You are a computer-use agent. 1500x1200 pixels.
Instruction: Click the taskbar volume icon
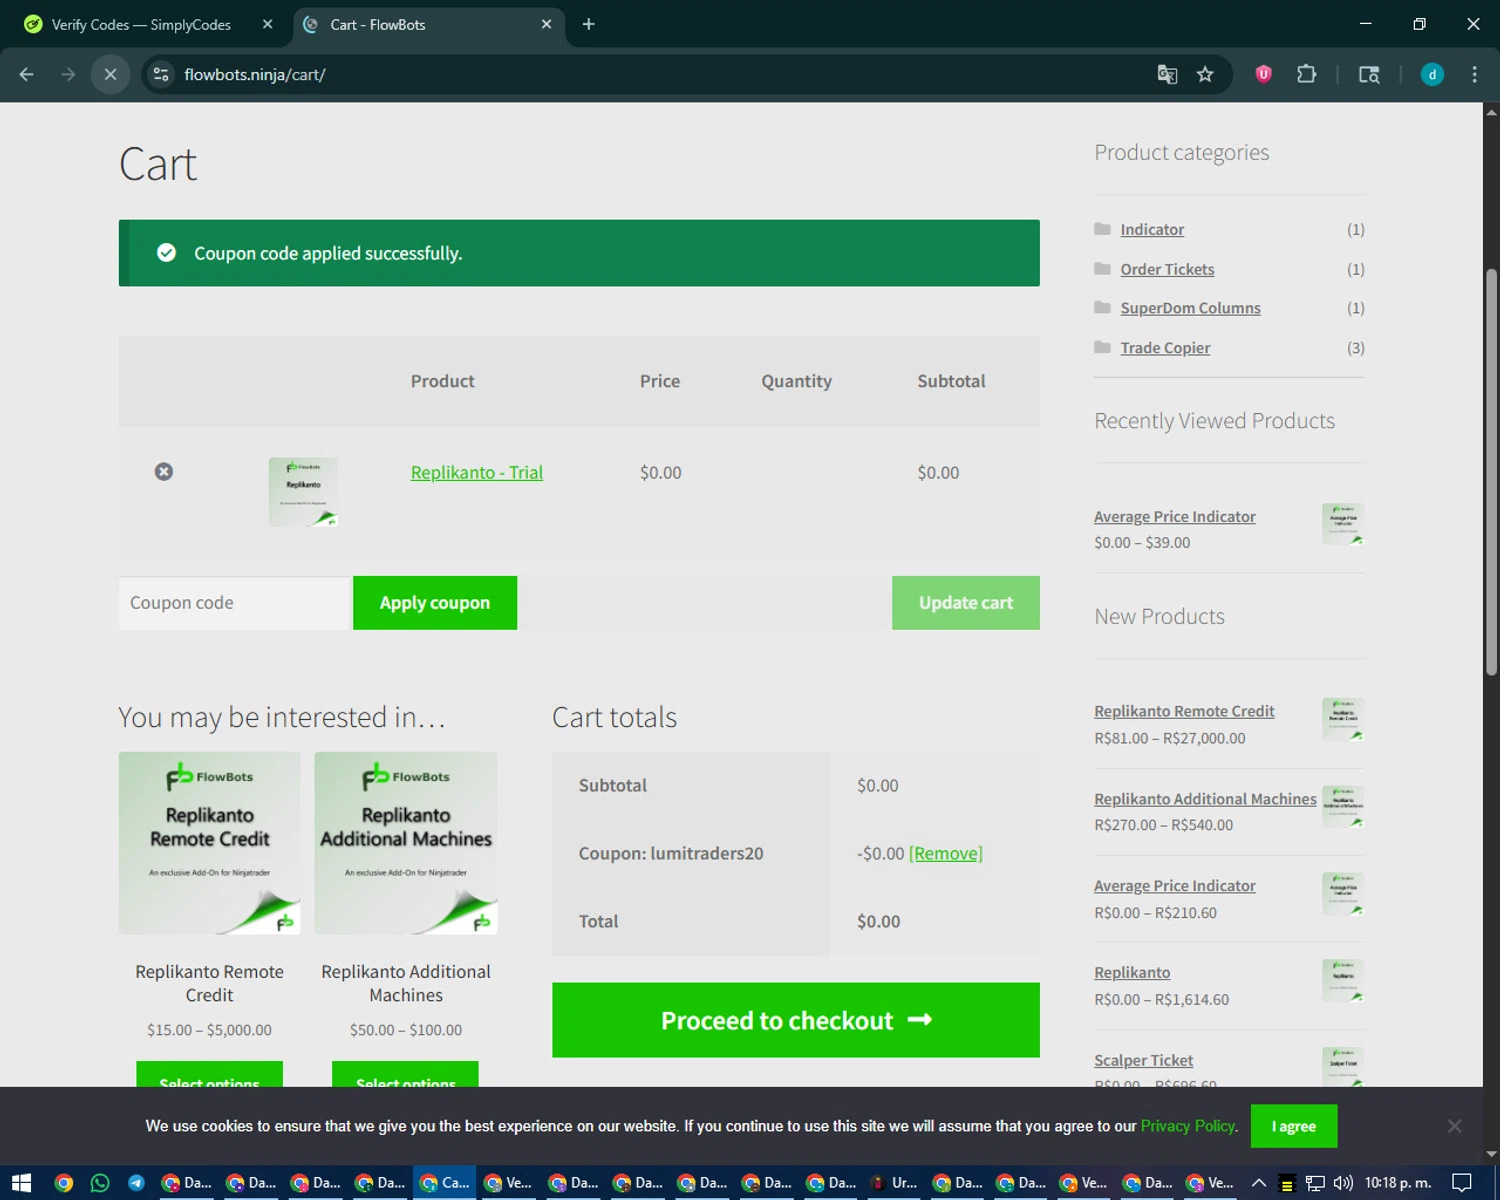point(1343,1183)
